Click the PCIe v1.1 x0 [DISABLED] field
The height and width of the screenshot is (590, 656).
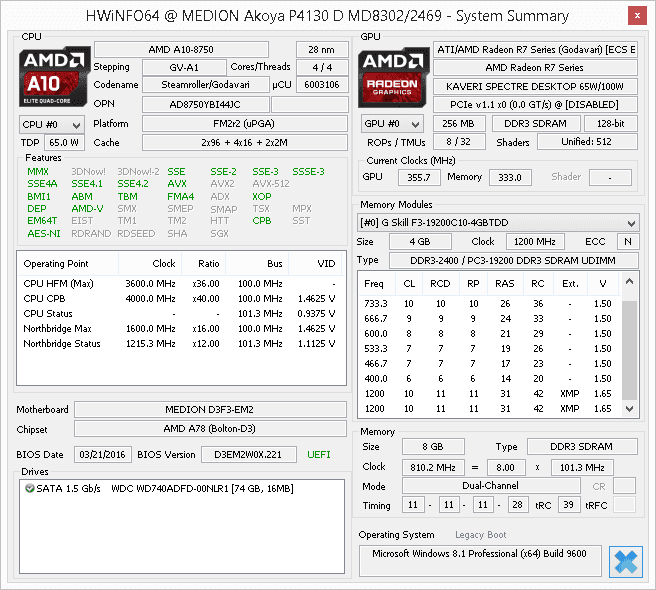click(x=536, y=105)
